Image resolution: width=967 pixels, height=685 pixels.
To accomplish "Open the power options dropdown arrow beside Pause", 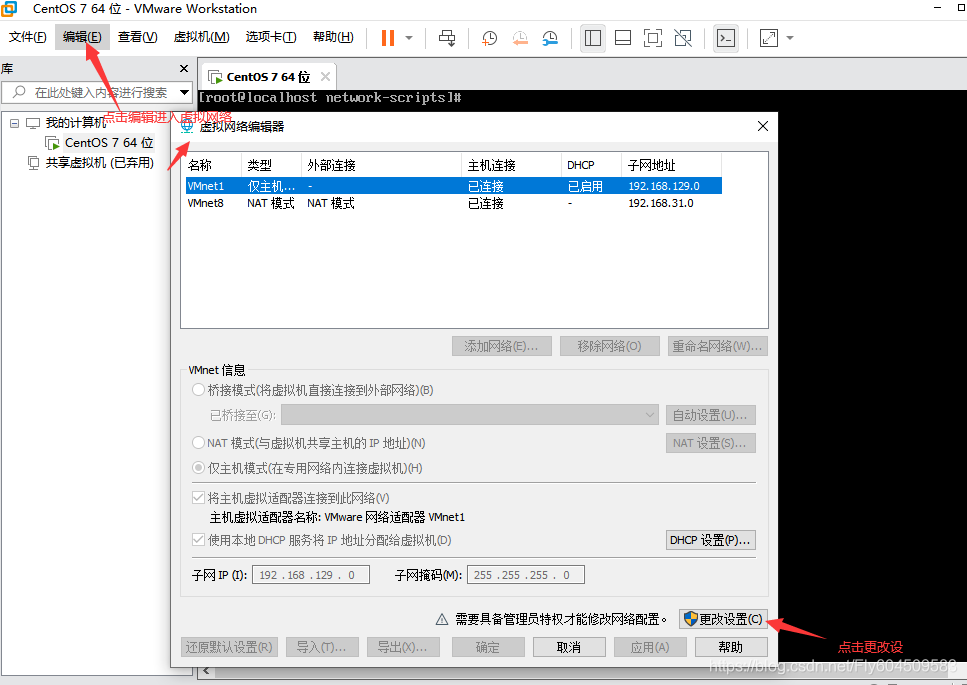I will (409, 38).
